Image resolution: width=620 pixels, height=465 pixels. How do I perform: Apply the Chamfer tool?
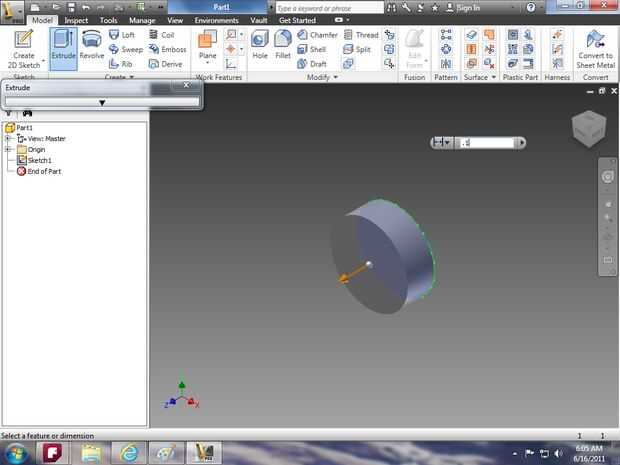[x=317, y=35]
